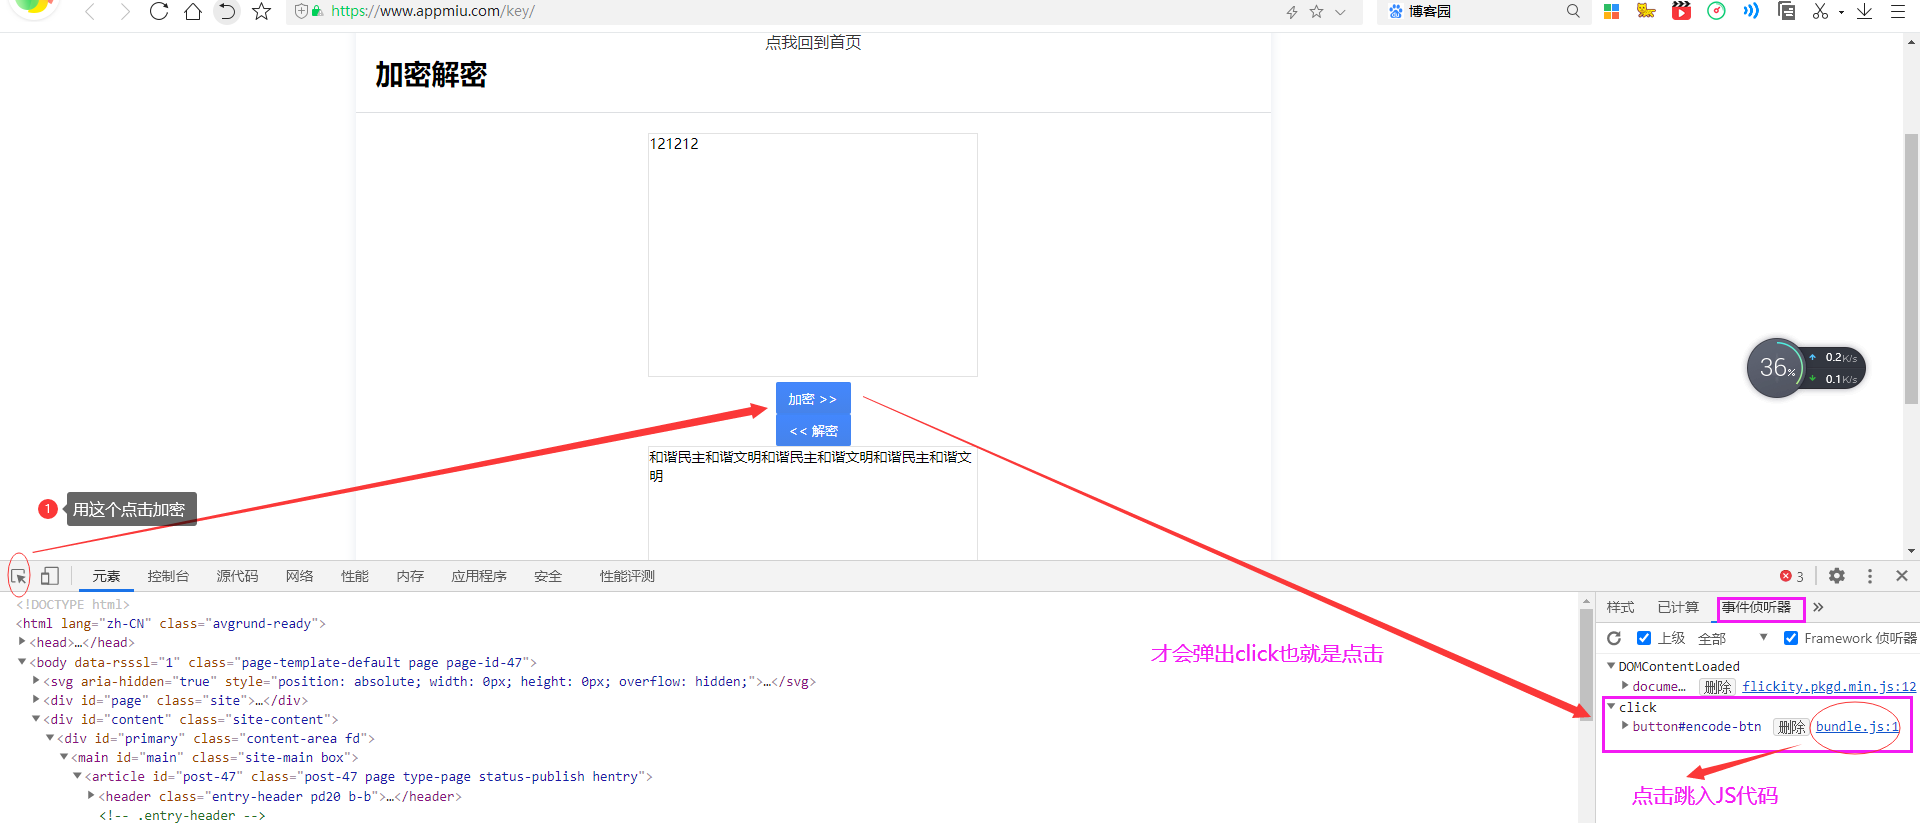Switch to the 网络 tab

click(x=299, y=576)
